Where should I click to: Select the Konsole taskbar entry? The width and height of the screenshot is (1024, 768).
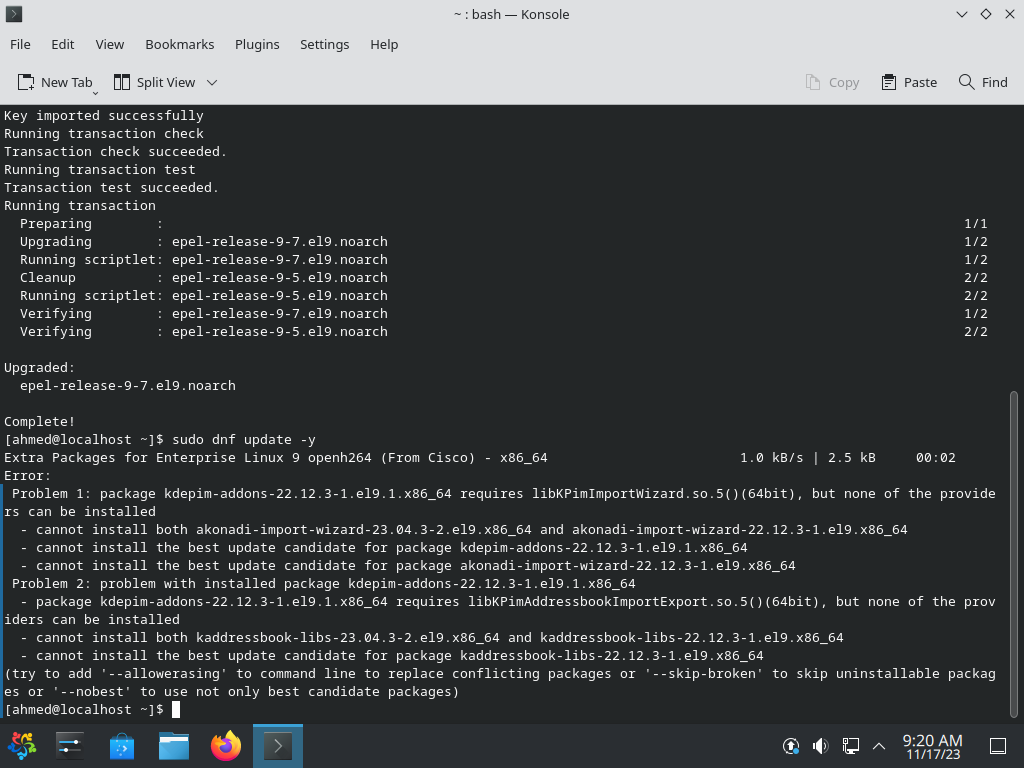(278, 746)
